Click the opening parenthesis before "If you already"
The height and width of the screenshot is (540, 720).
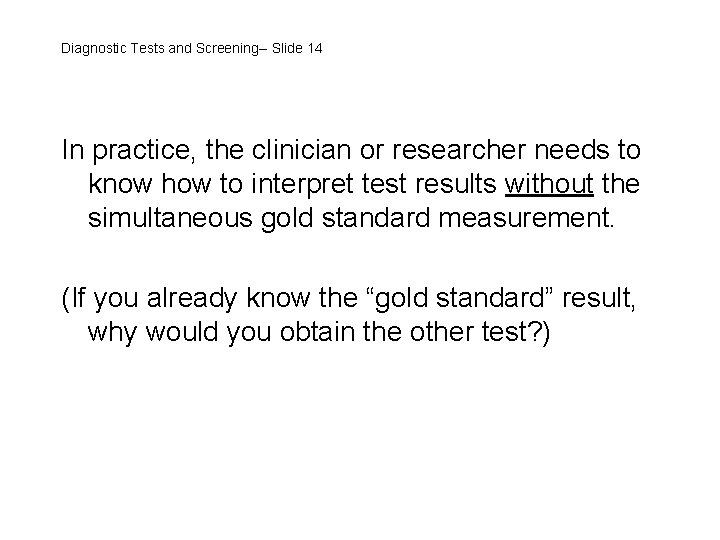66,298
